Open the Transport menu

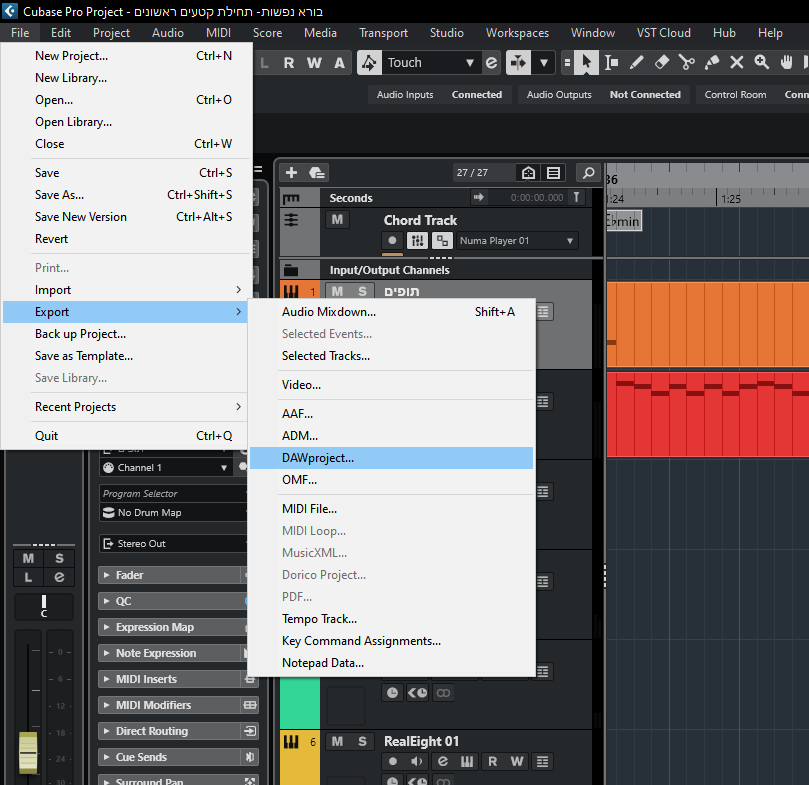point(383,33)
